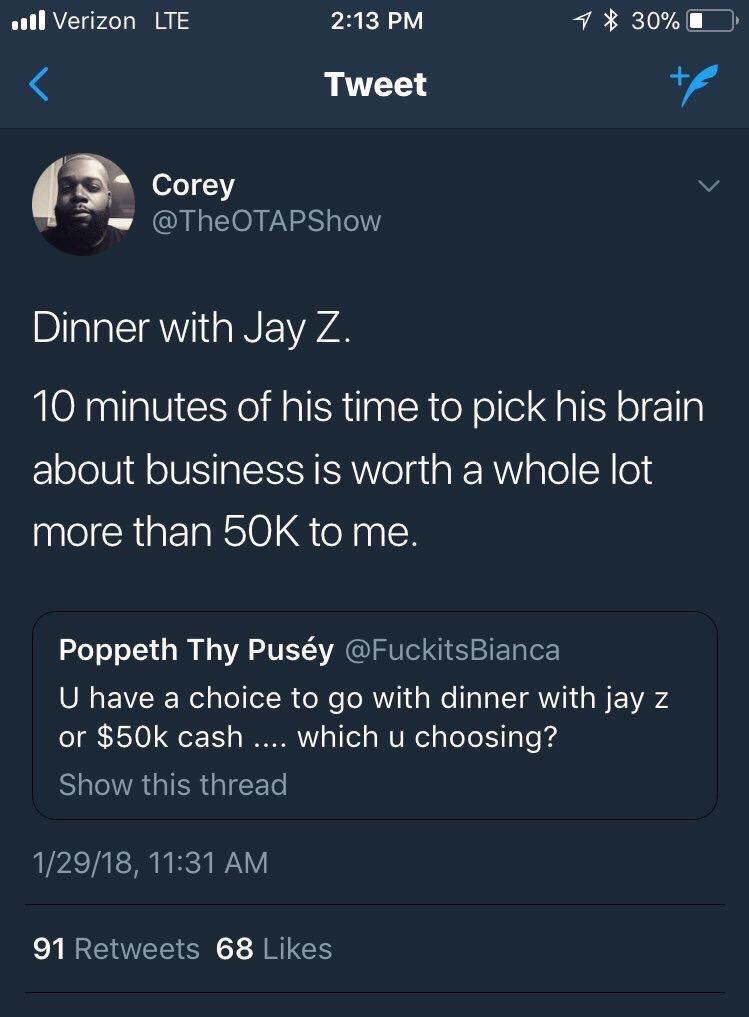Image resolution: width=749 pixels, height=1017 pixels.
Task: Tap the 2:13 PM clock
Action: (376, 20)
